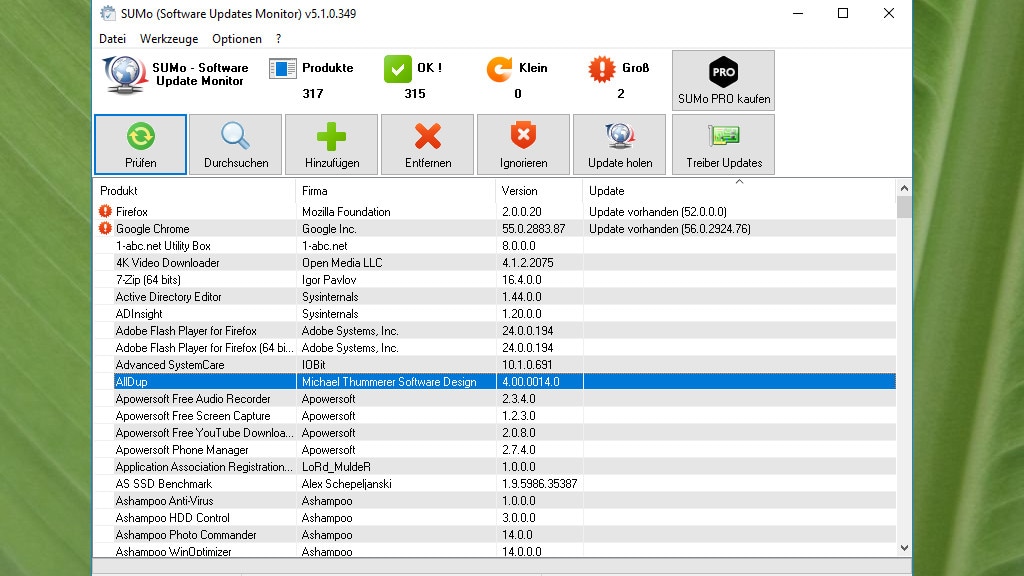1024x576 pixels.
Task: Click the Open Media LLC cell
Action: [342, 263]
